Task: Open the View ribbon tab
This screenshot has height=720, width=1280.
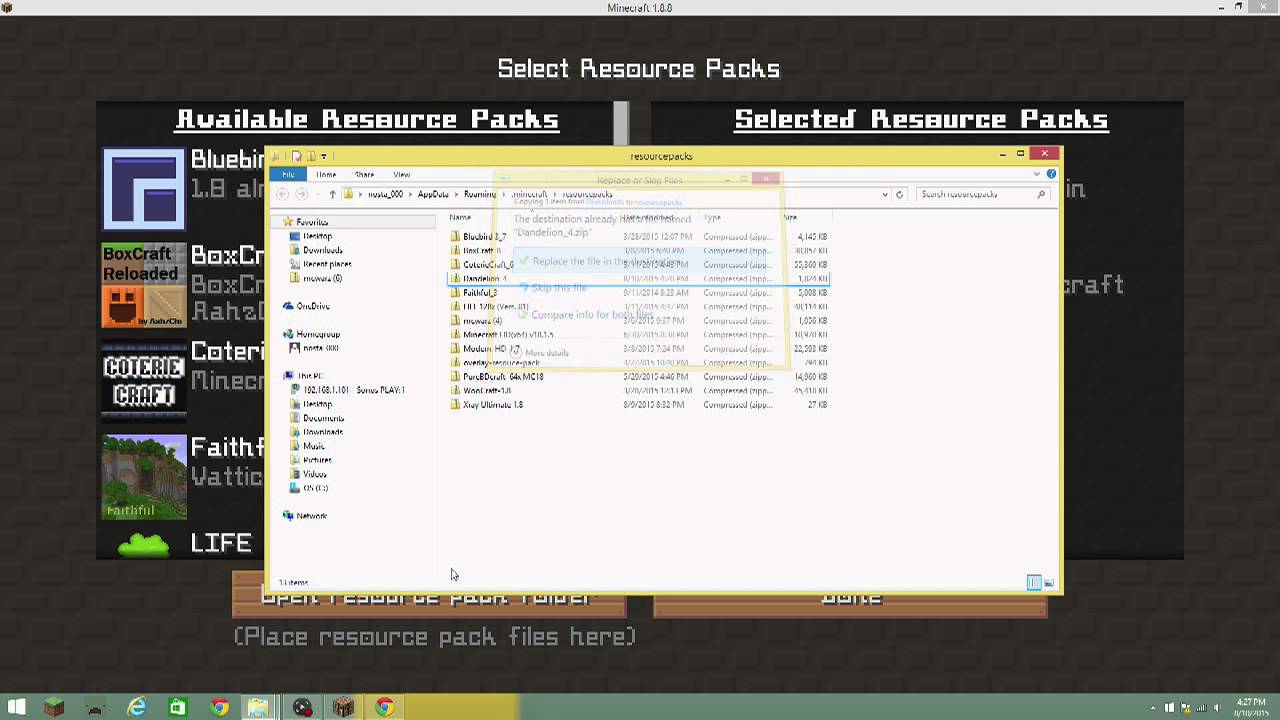Action: [x=402, y=174]
